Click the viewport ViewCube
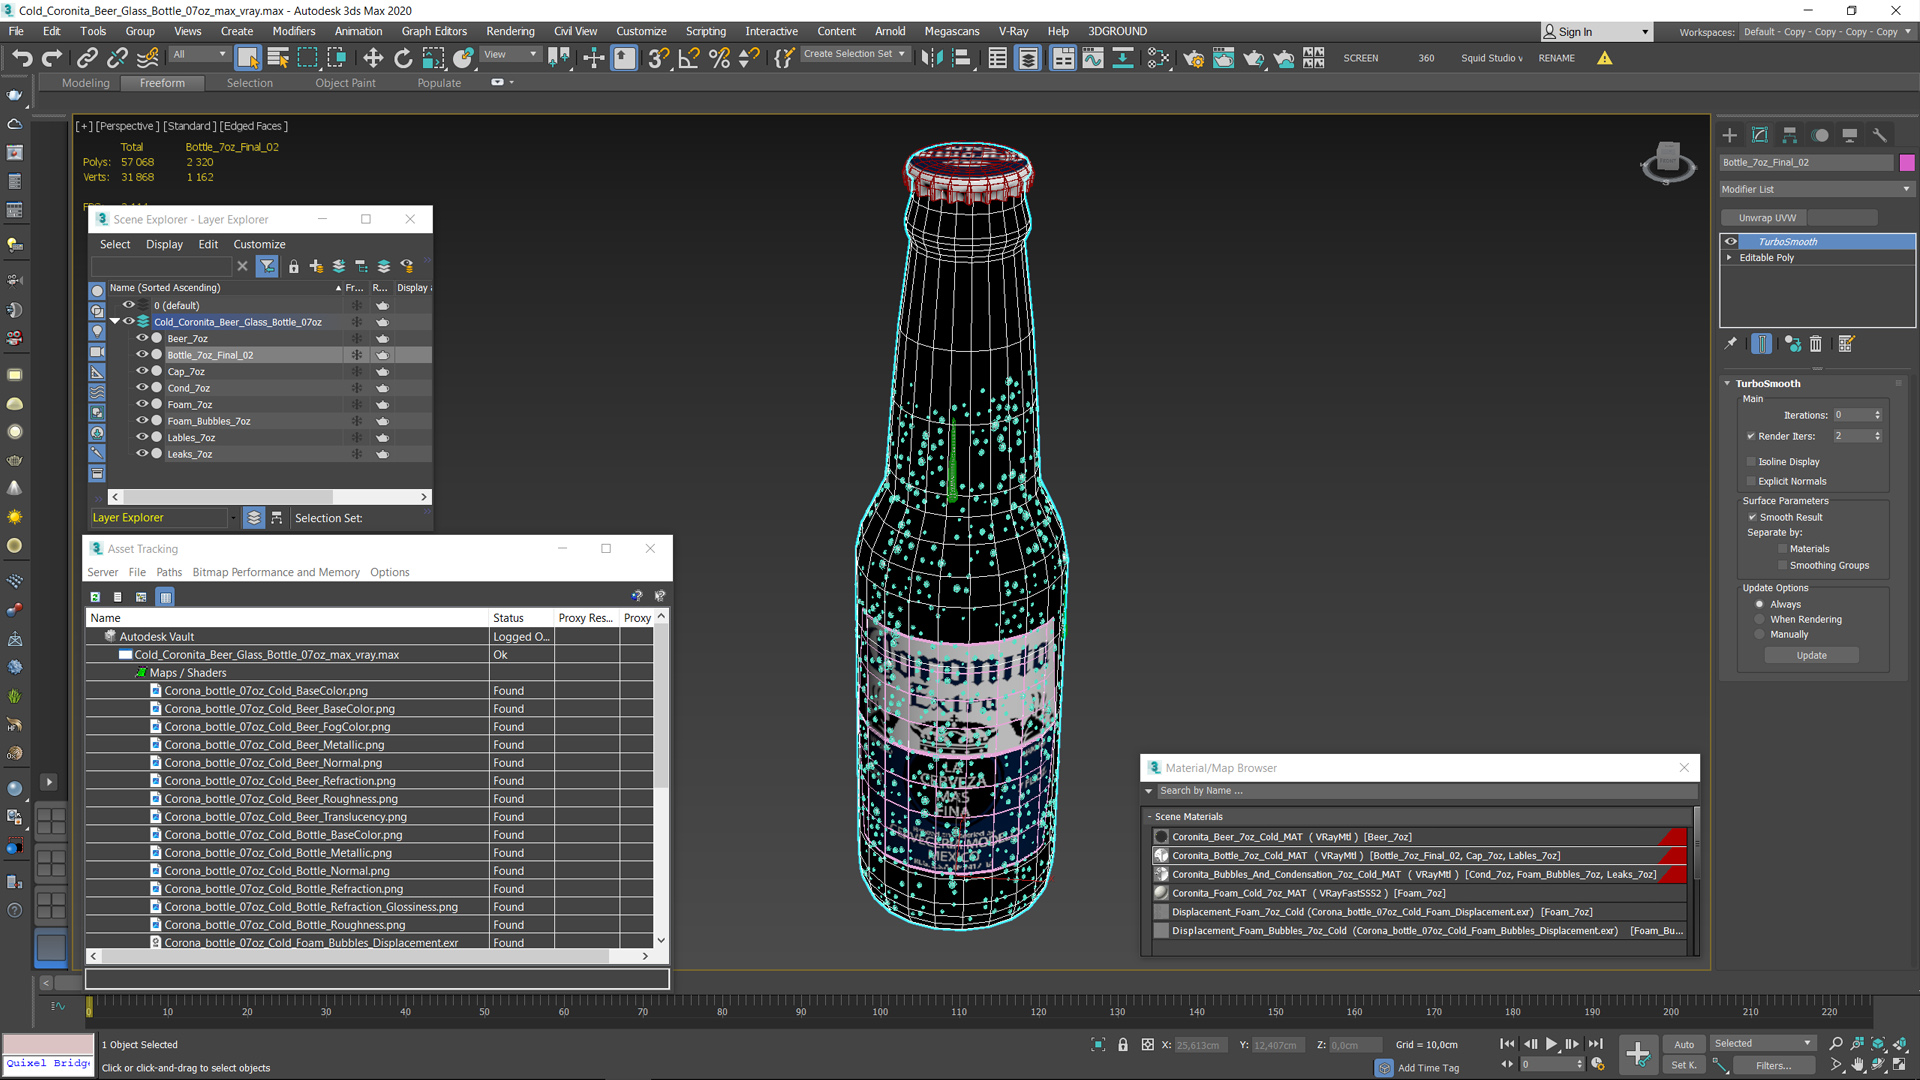The height and width of the screenshot is (1080, 1920). [1668, 162]
